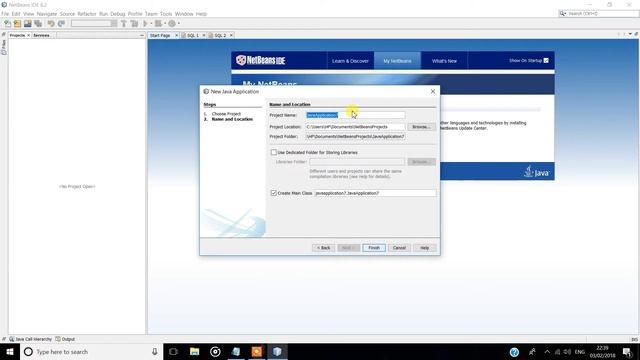The width and height of the screenshot is (640, 360).
Task: Click the Finish button
Action: pyautogui.click(x=374, y=248)
